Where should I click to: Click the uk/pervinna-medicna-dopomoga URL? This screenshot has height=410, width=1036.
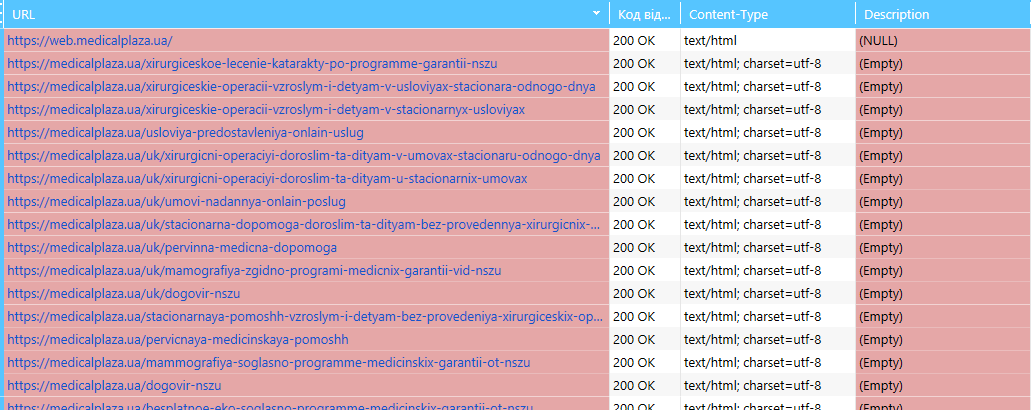[172, 248]
